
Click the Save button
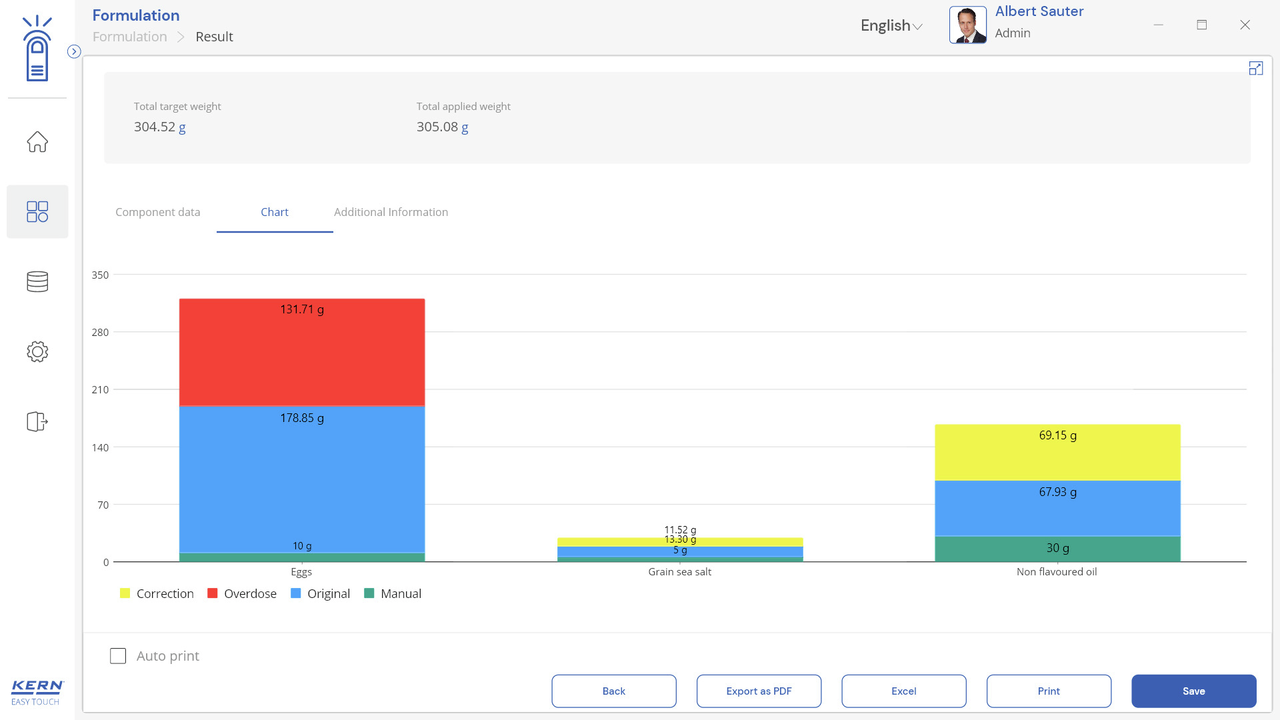(1193, 691)
